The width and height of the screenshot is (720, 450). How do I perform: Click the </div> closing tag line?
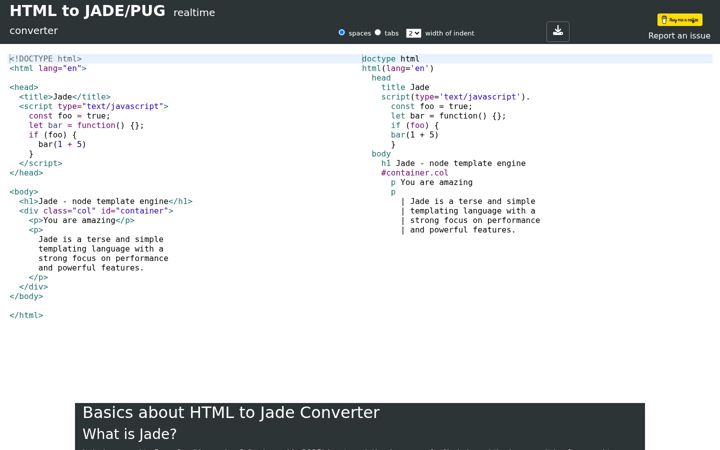tap(34, 287)
